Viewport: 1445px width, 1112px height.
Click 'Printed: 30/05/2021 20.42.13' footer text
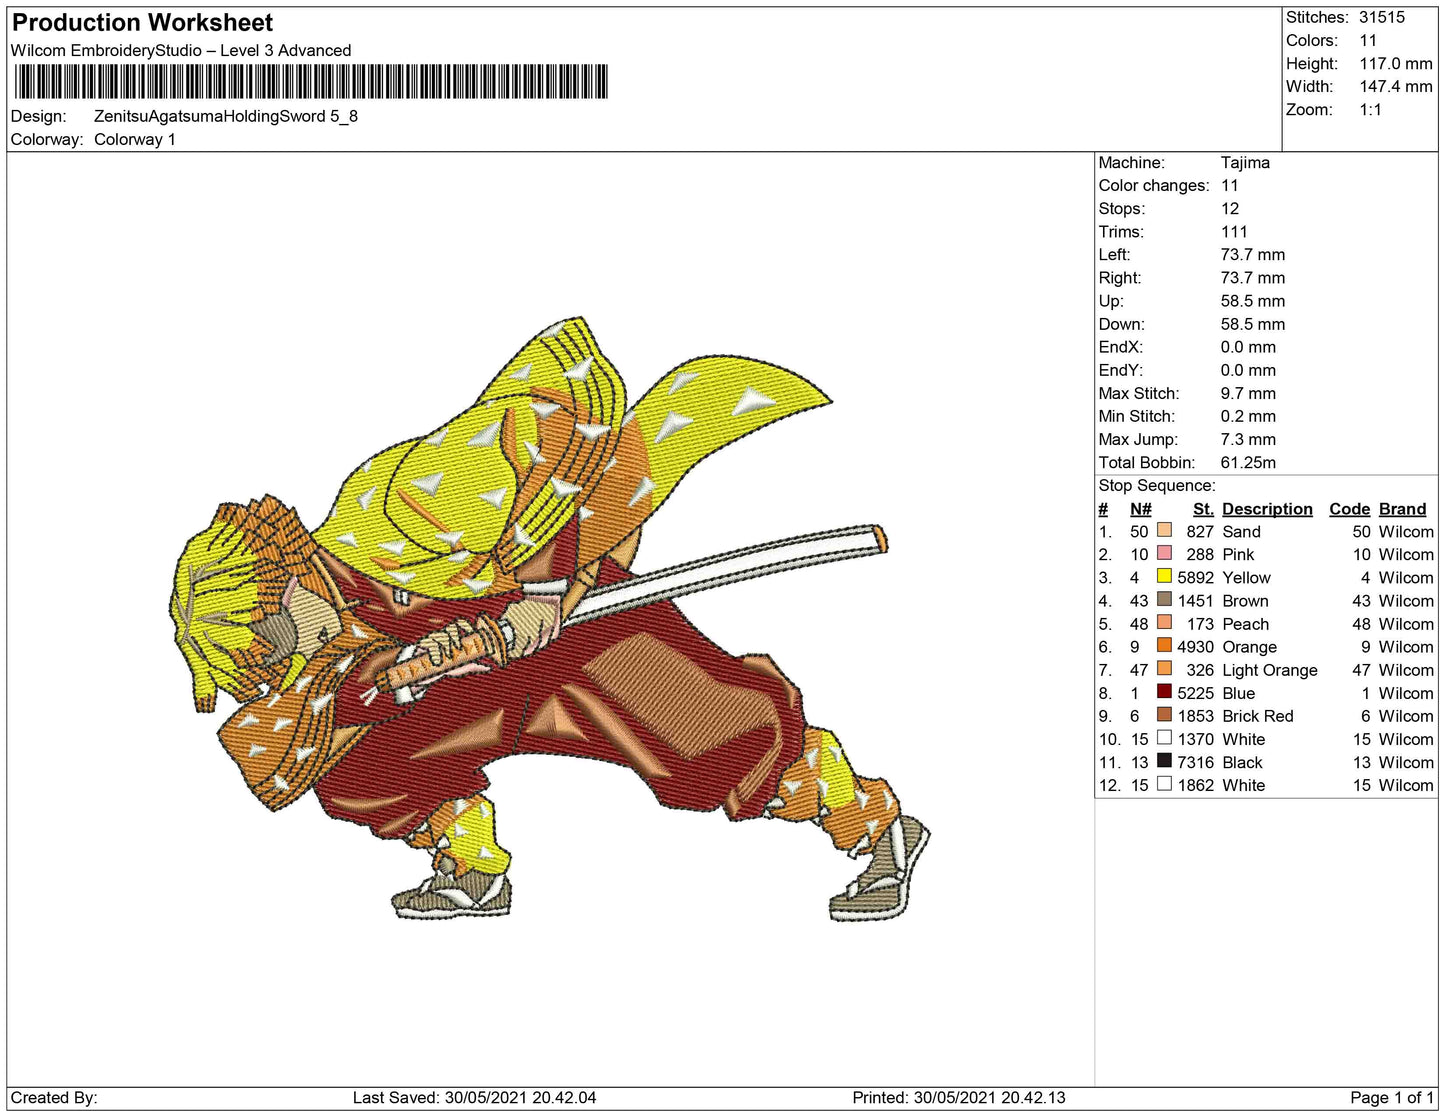[959, 1098]
